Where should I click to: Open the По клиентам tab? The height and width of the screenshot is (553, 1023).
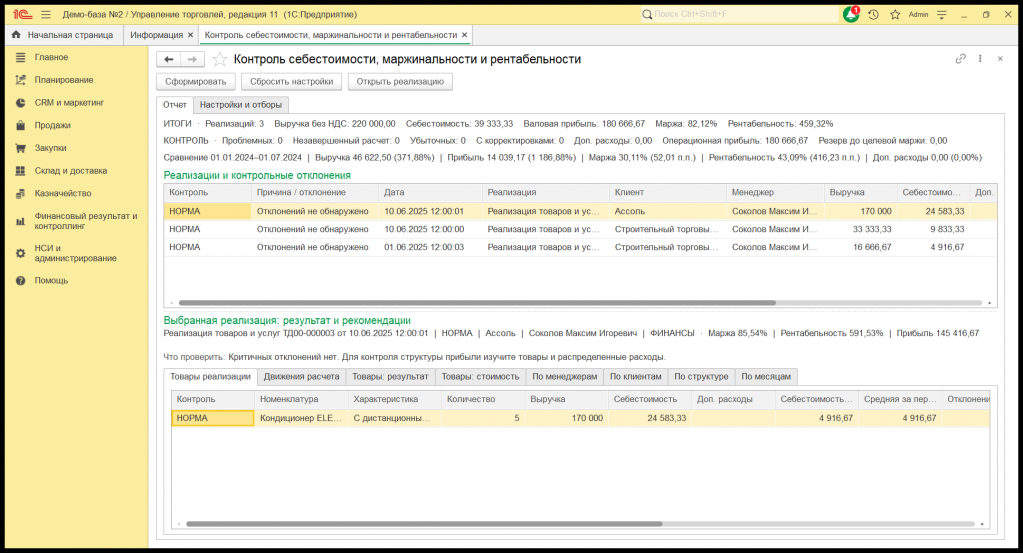(635, 376)
